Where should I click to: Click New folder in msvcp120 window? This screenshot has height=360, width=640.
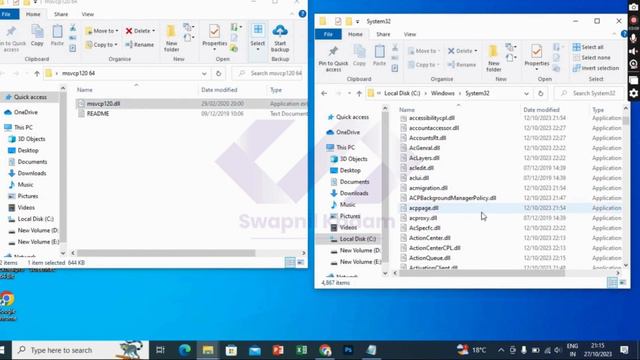171,38
